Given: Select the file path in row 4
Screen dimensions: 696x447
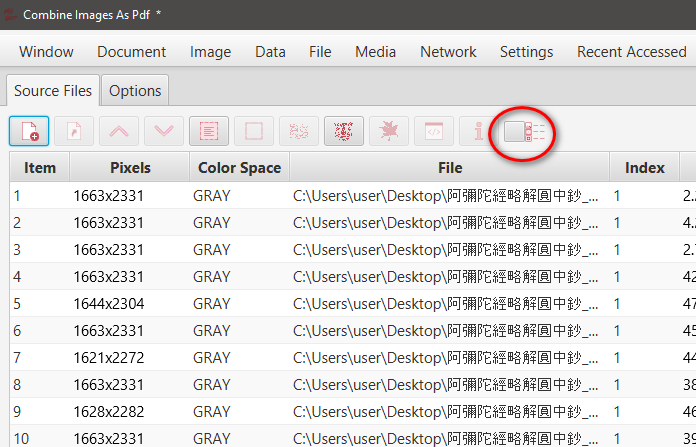Looking at the screenshot, I should (x=445, y=277).
